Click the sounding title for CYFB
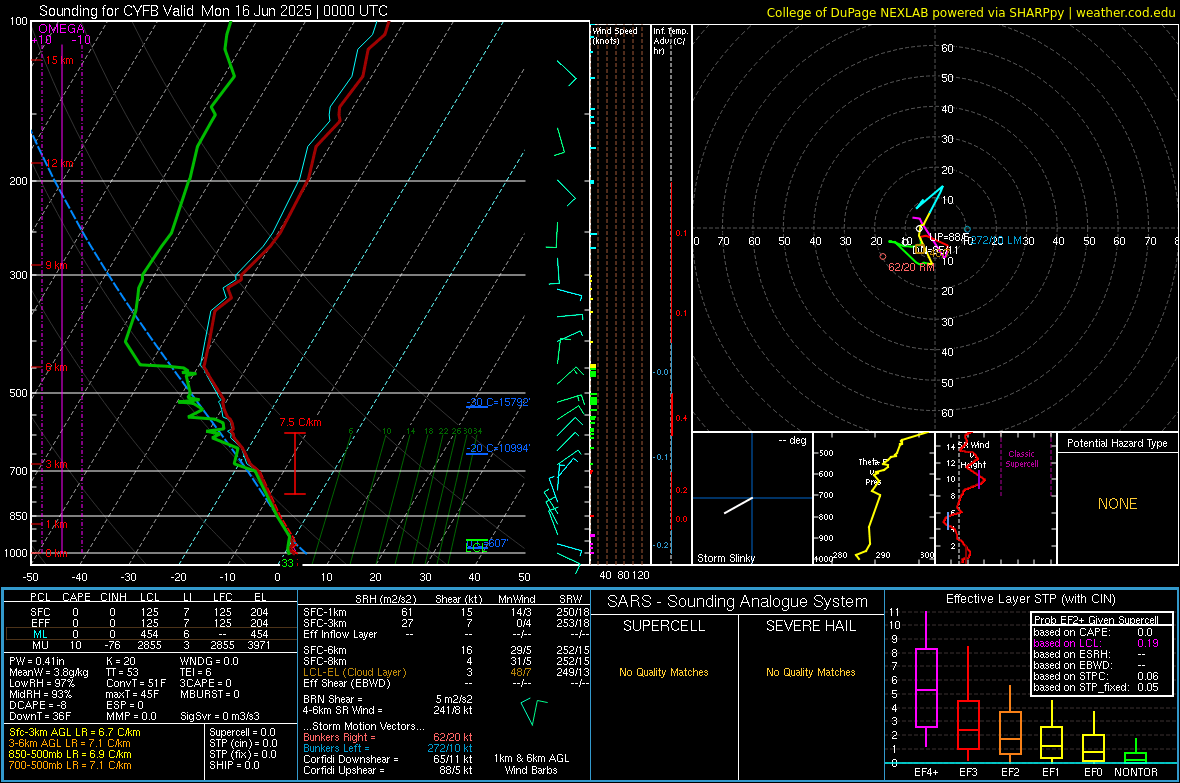Screen dimensions: 1180x783 (214, 11)
